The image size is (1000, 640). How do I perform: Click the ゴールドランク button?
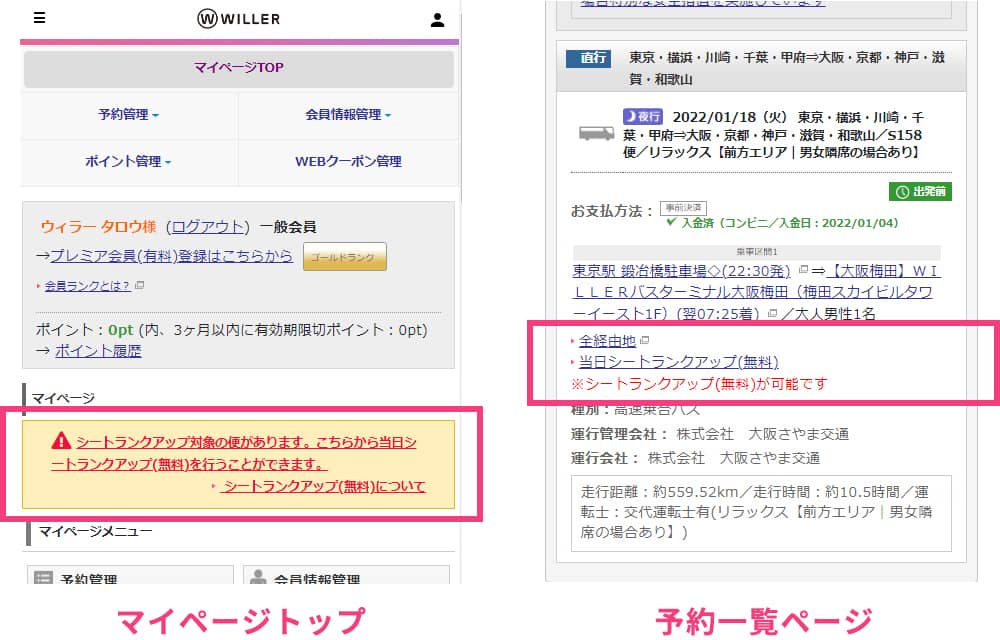[x=344, y=256]
